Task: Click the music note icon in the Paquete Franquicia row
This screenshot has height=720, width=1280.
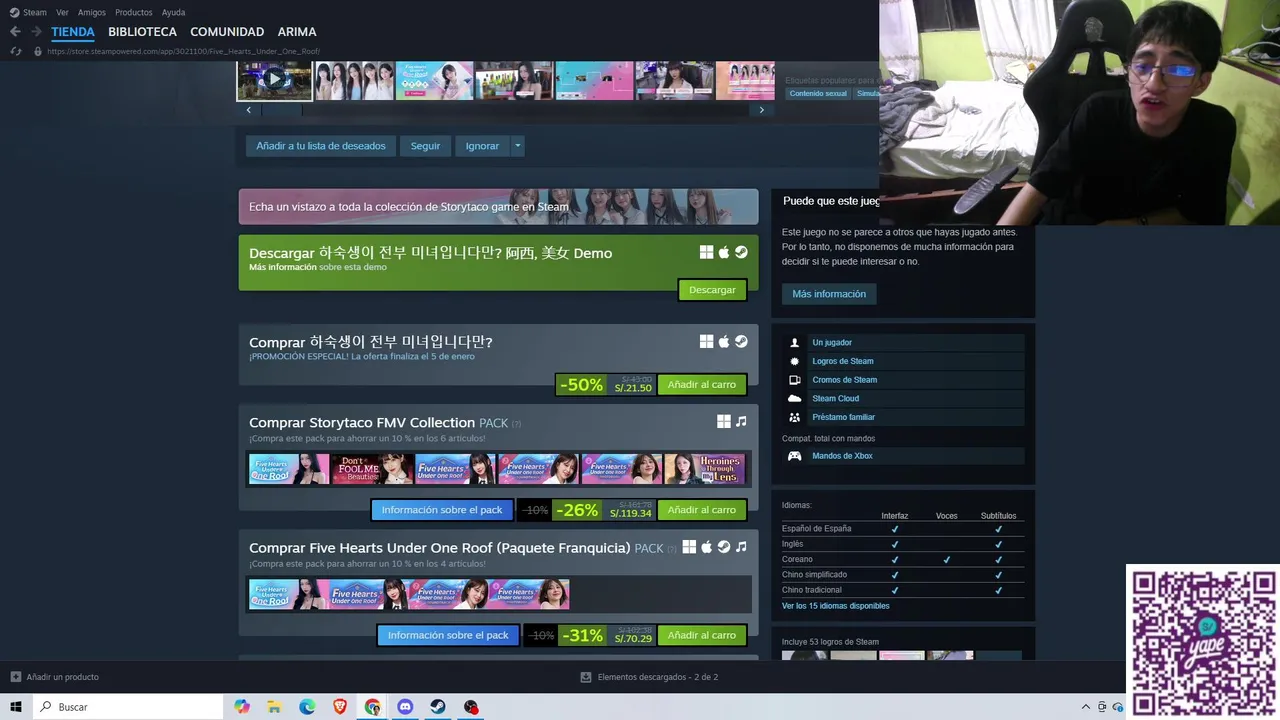Action: point(741,547)
